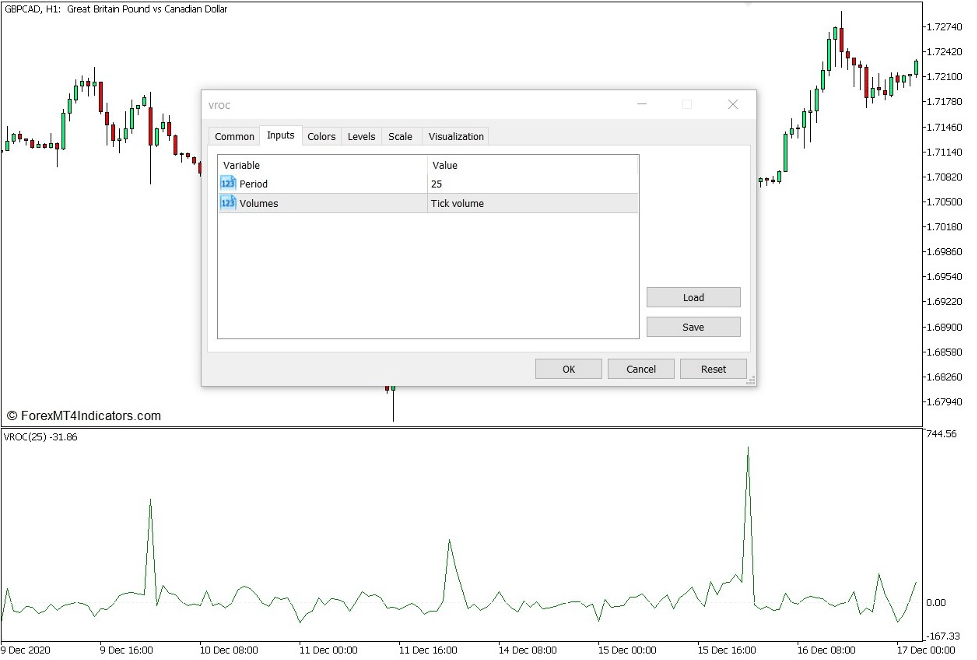Minimize the VROC dialog
Screen dimensions: 977x660
coord(641,104)
